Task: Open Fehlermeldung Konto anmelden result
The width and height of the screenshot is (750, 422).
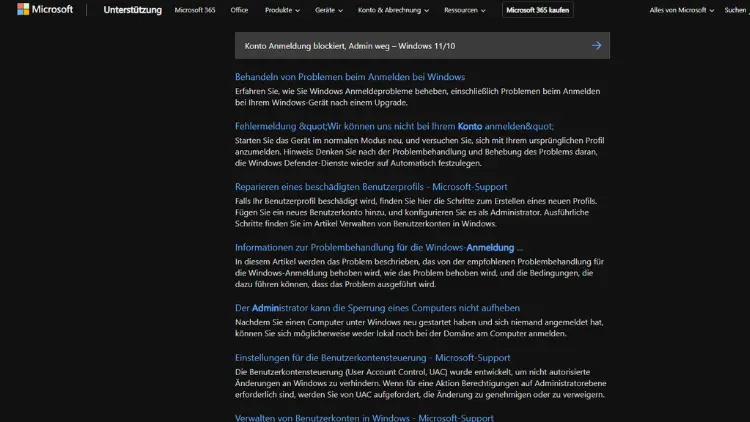Action: click(394, 126)
